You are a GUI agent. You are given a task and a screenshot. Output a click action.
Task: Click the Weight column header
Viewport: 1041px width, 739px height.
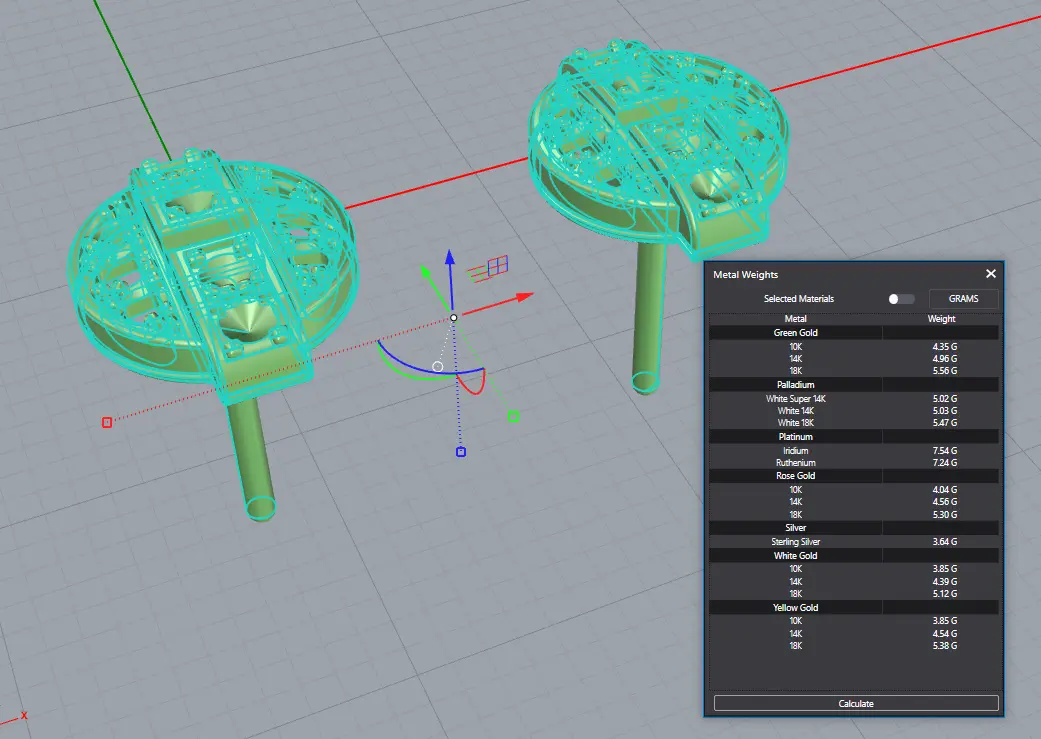[941, 319]
